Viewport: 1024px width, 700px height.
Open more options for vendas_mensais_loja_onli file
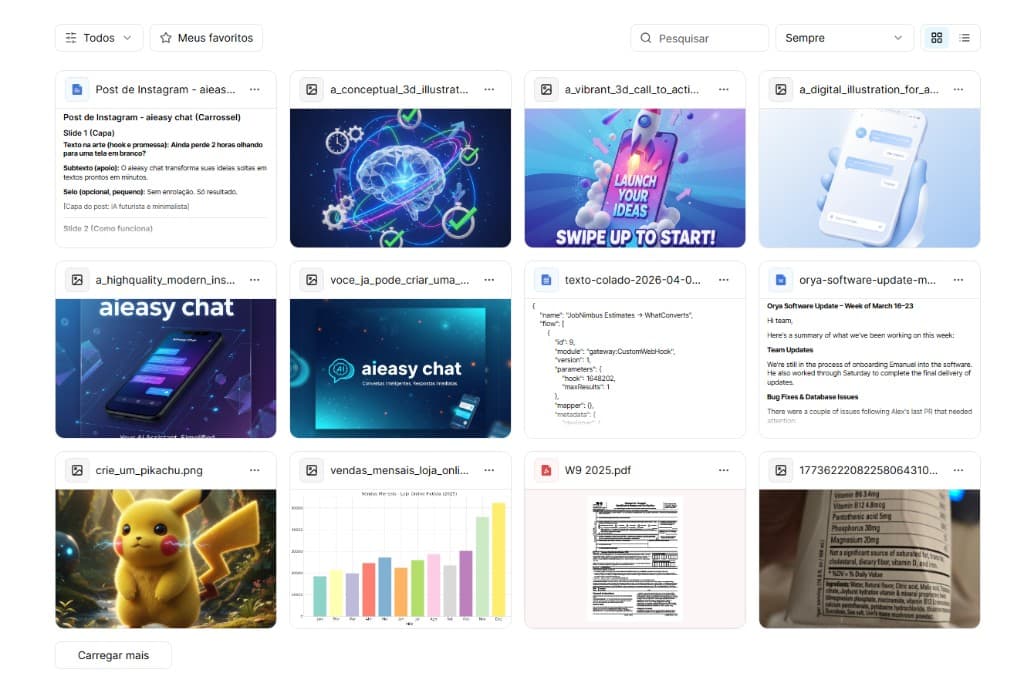point(489,470)
